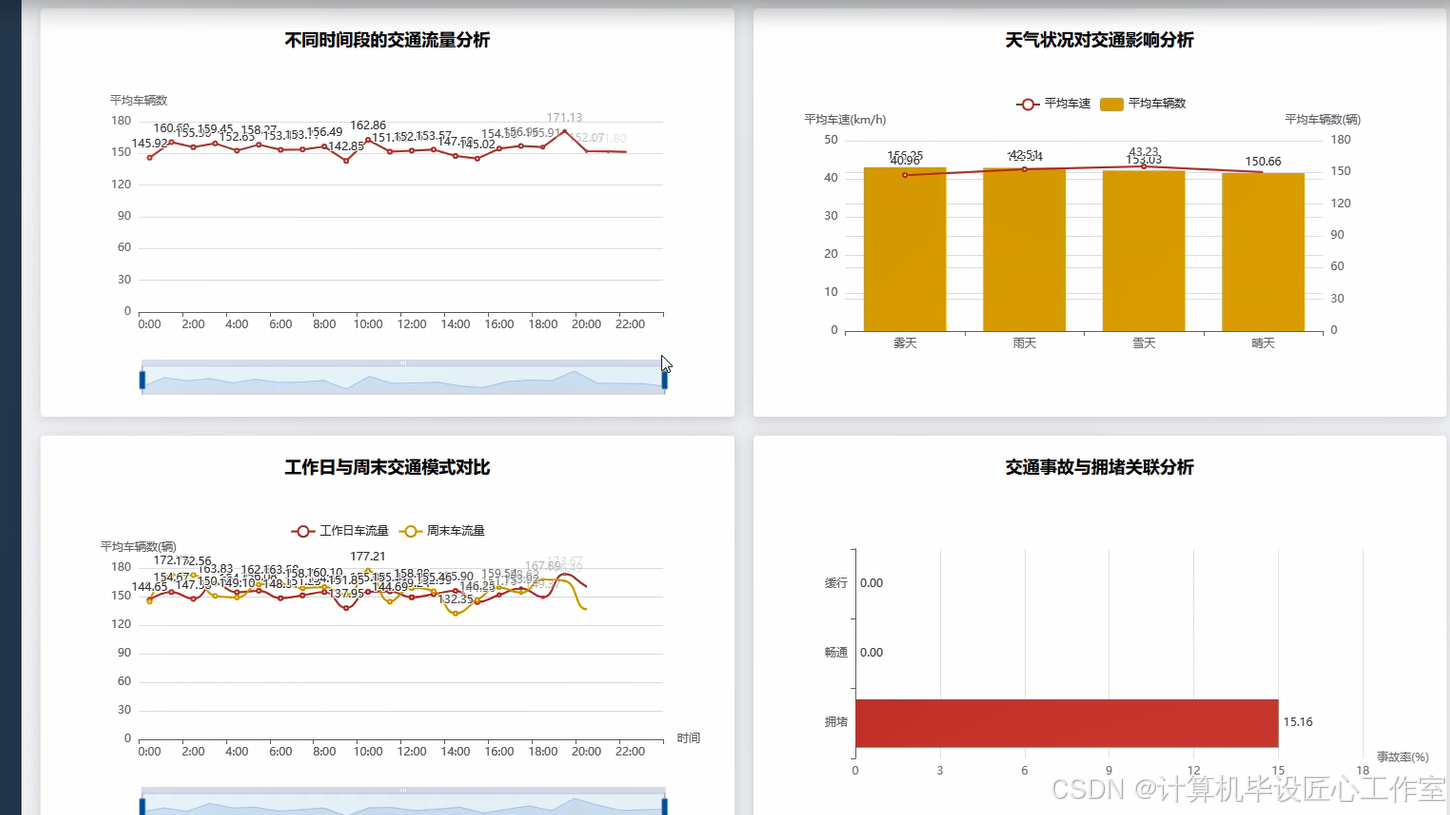Screen dimensions: 1450x815
Task: Click left zoom handle under 工作日与周末交通模式对比 chart
Action: pyautogui.click(x=142, y=806)
